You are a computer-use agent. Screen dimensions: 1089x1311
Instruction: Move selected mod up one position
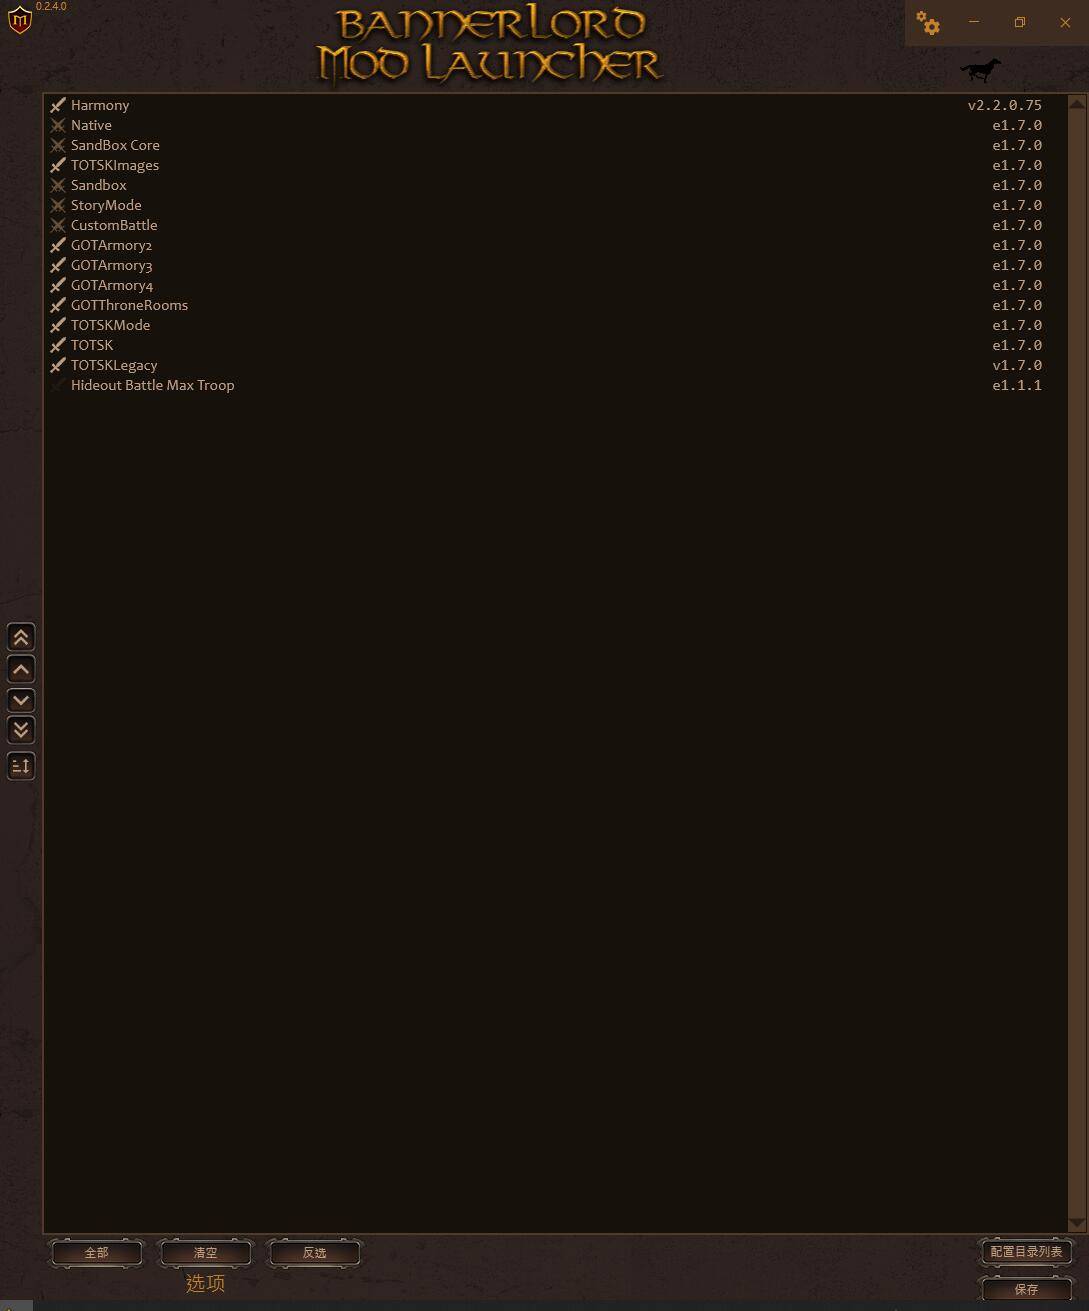(x=21, y=669)
